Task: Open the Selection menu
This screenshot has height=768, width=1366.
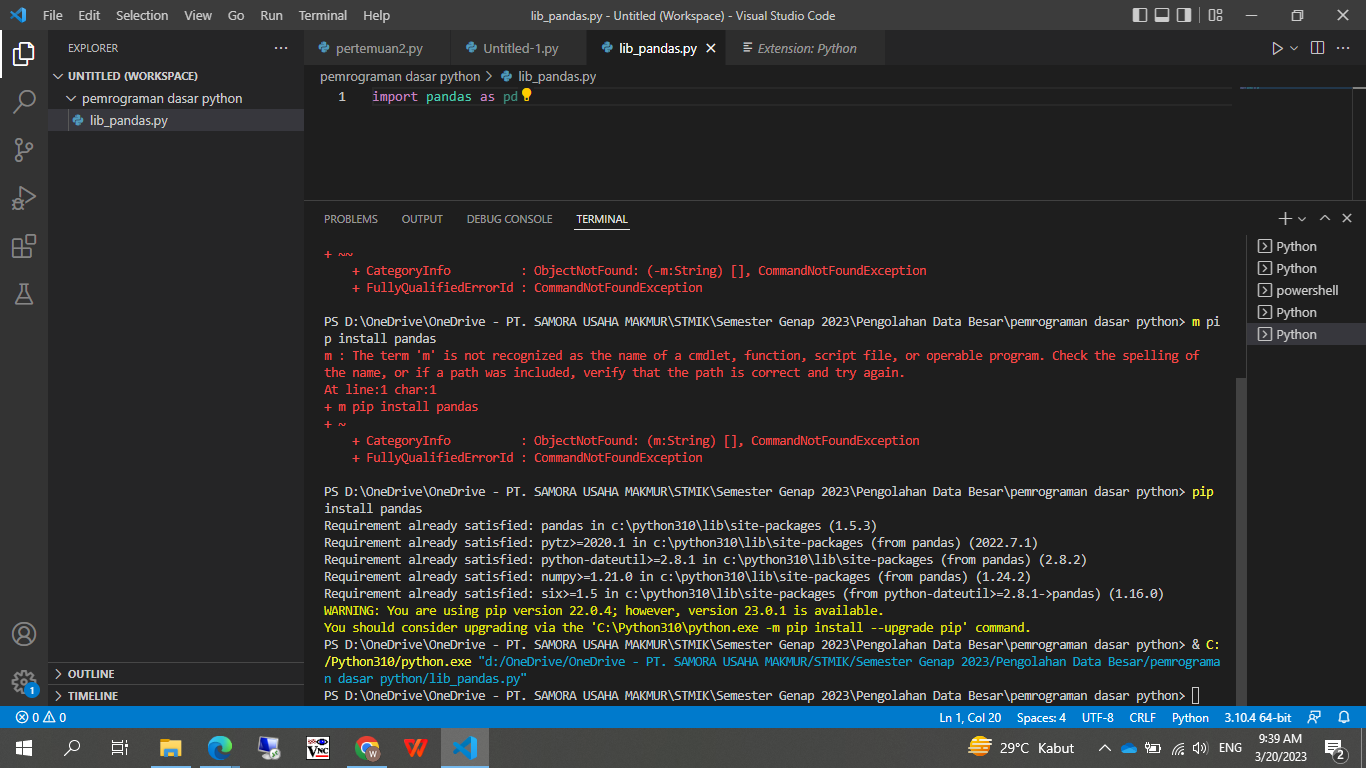Action: point(142,15)
